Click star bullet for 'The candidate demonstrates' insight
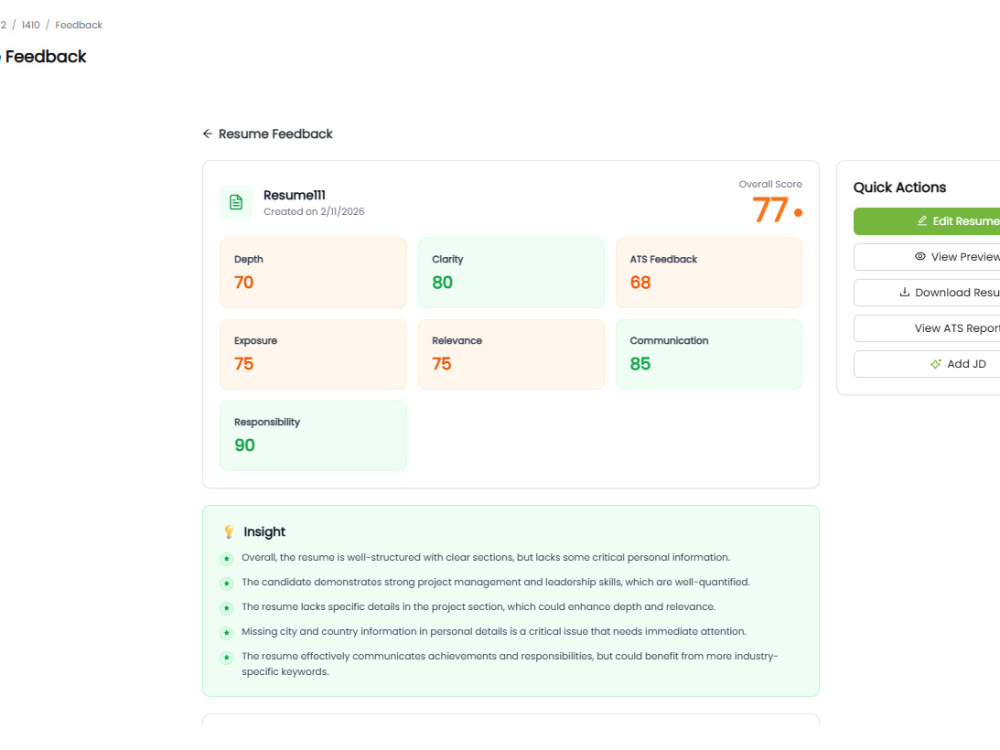This screenshot has width=1000, height=750. coord(226,584)
